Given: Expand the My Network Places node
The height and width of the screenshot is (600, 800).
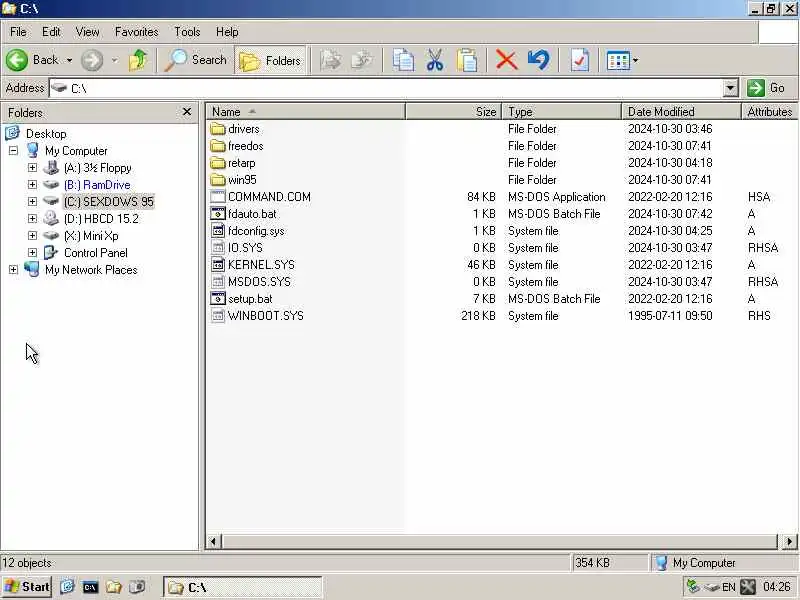Looking at the screenshot, I should pos(13,269).
